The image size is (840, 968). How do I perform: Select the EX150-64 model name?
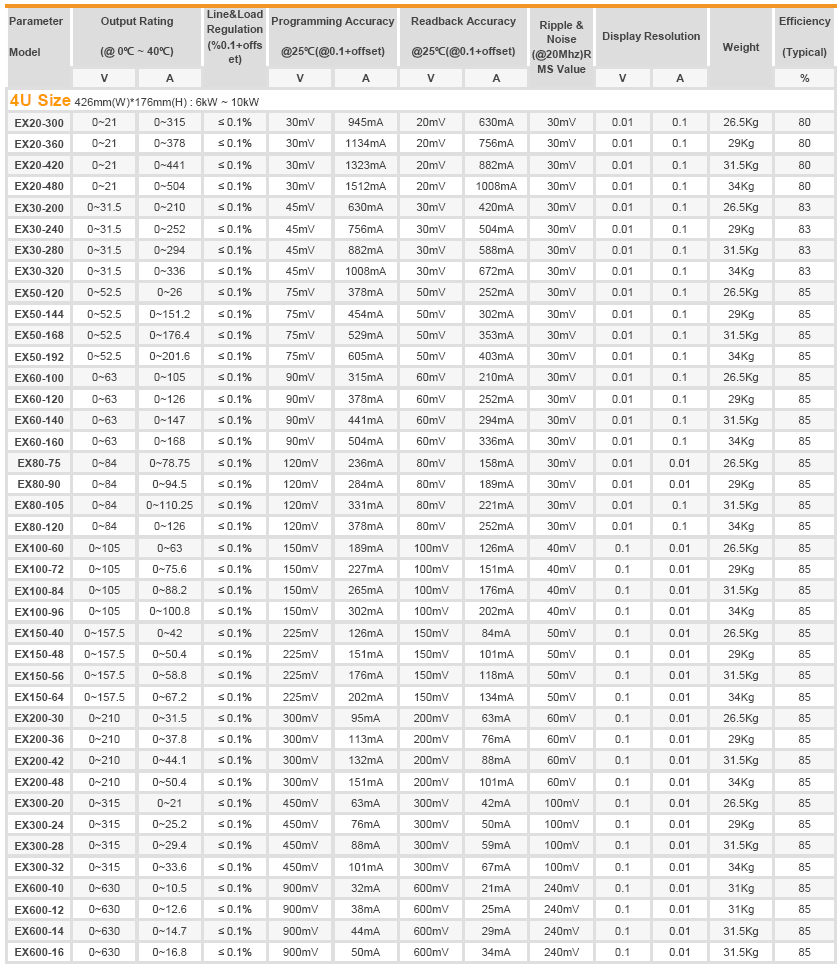point(39,697)
